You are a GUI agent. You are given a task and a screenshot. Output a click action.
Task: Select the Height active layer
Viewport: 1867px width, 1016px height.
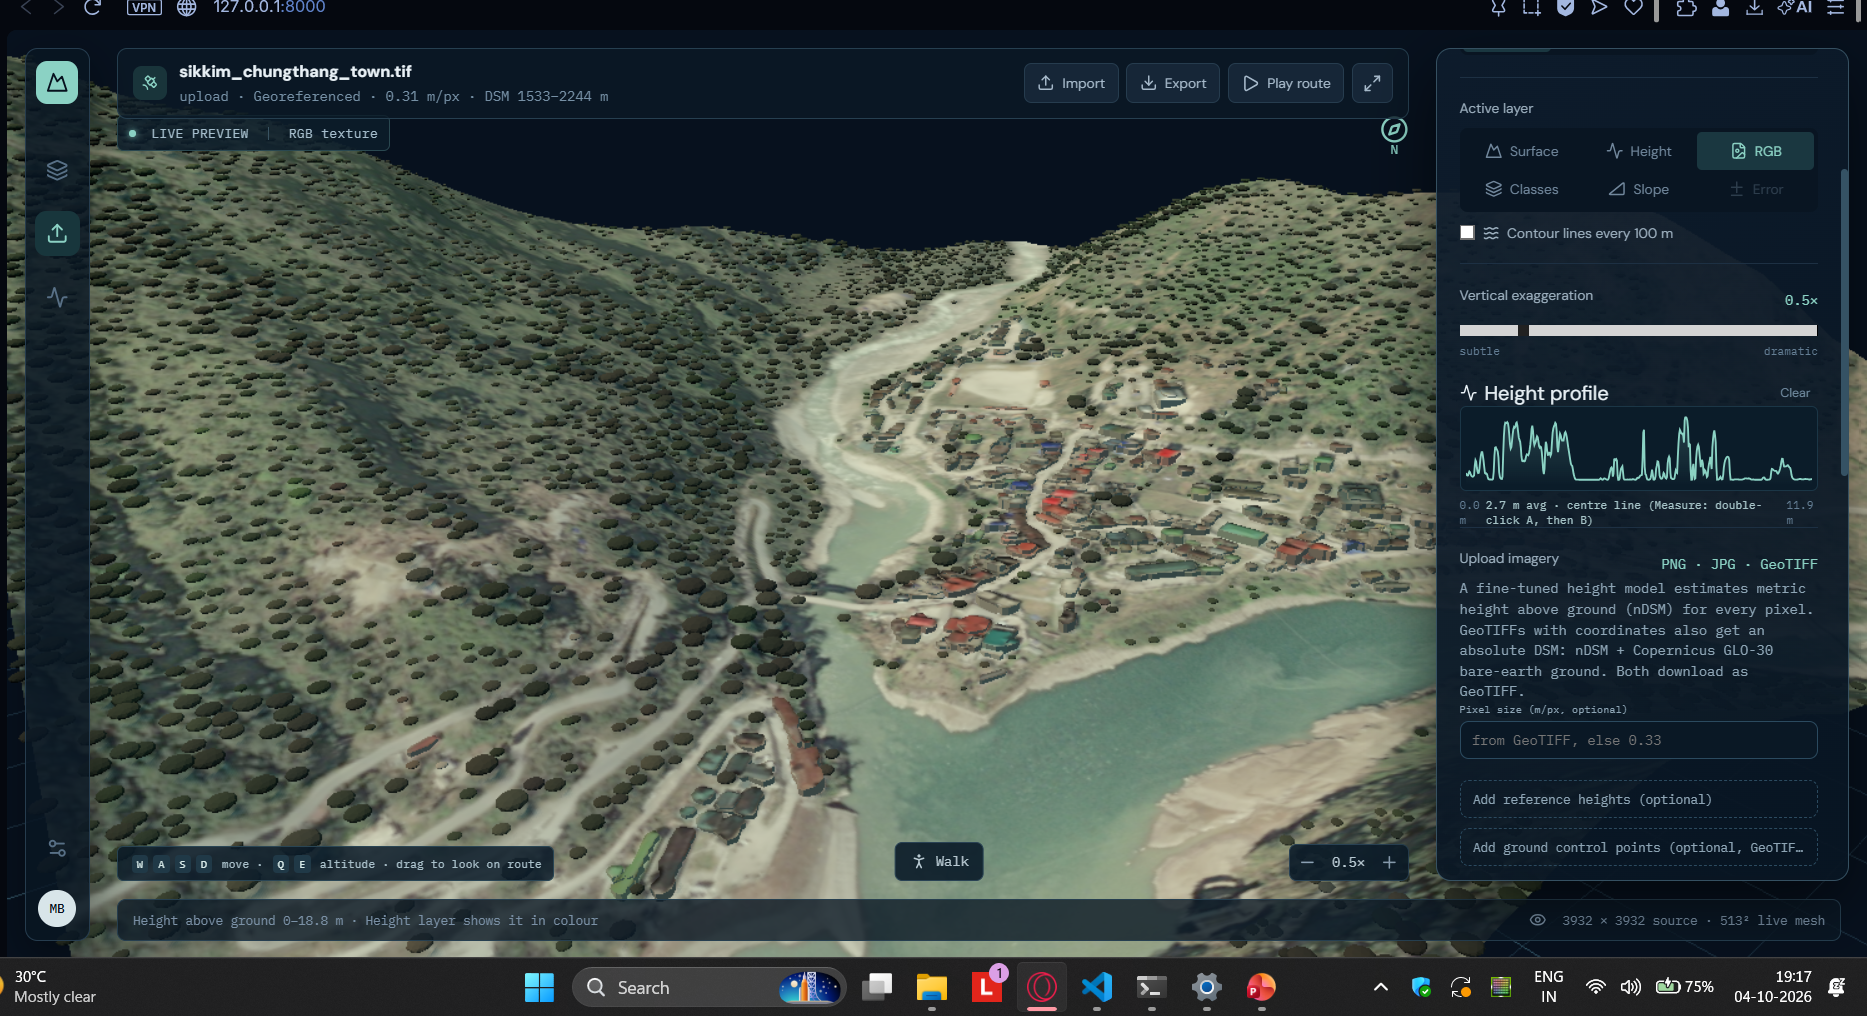[1639, 151]
